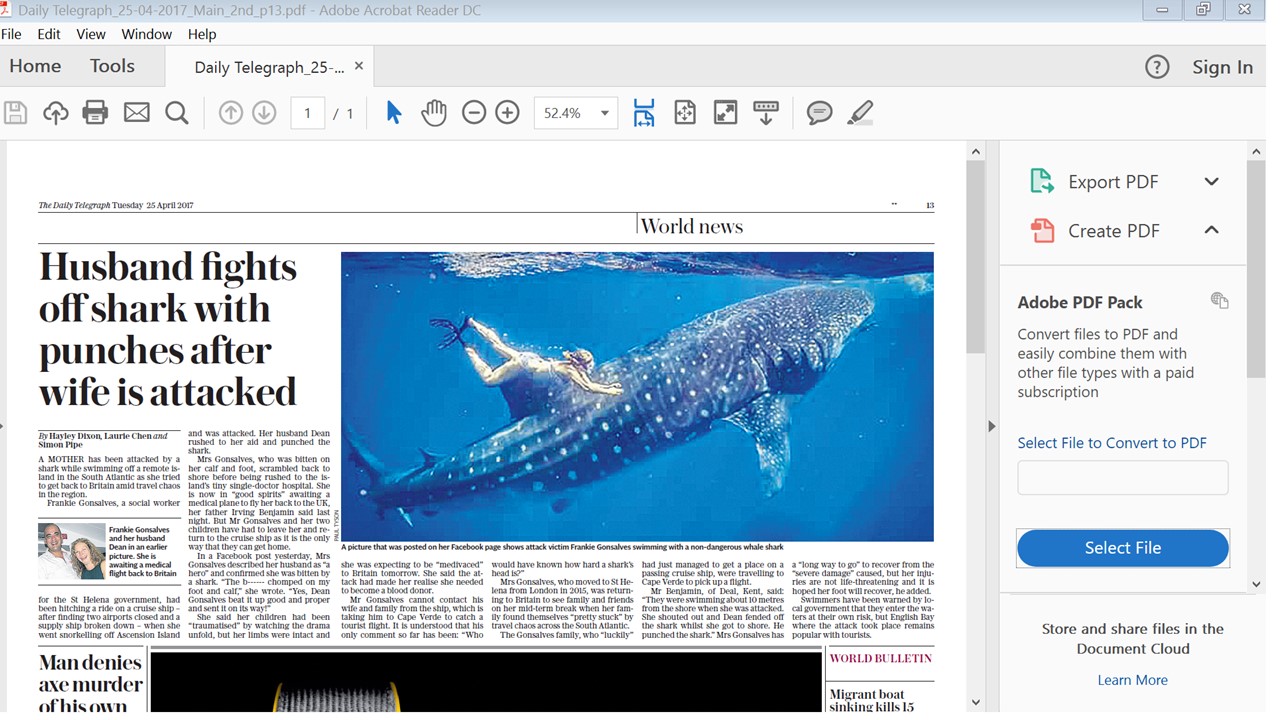Click the Zoom out minus icon

coord(474,113)
